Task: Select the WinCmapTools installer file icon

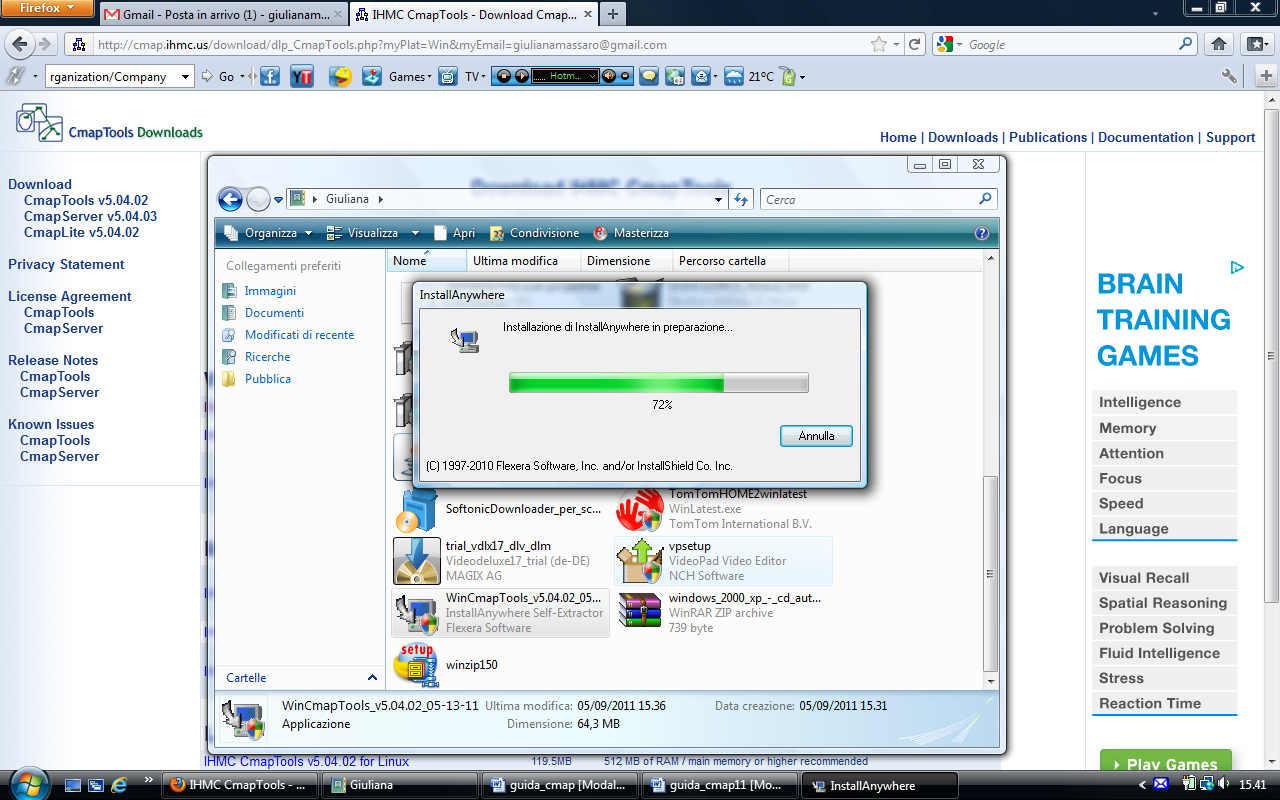Action: [x=416, y=613]
